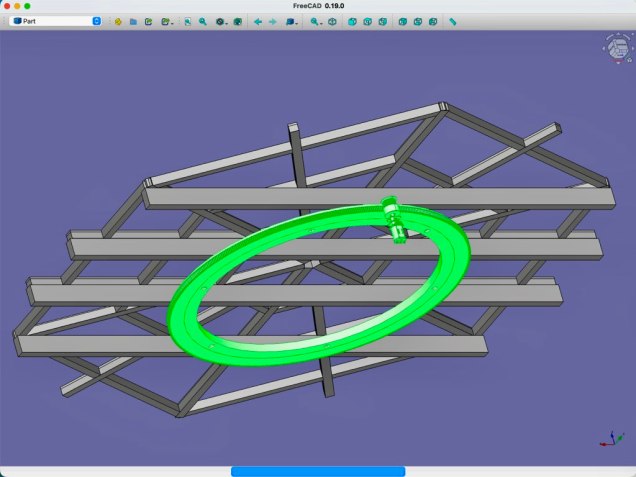This screenshot has height=477, width=636.
Task: Set the isometric view
Action: tap(332, 21)
